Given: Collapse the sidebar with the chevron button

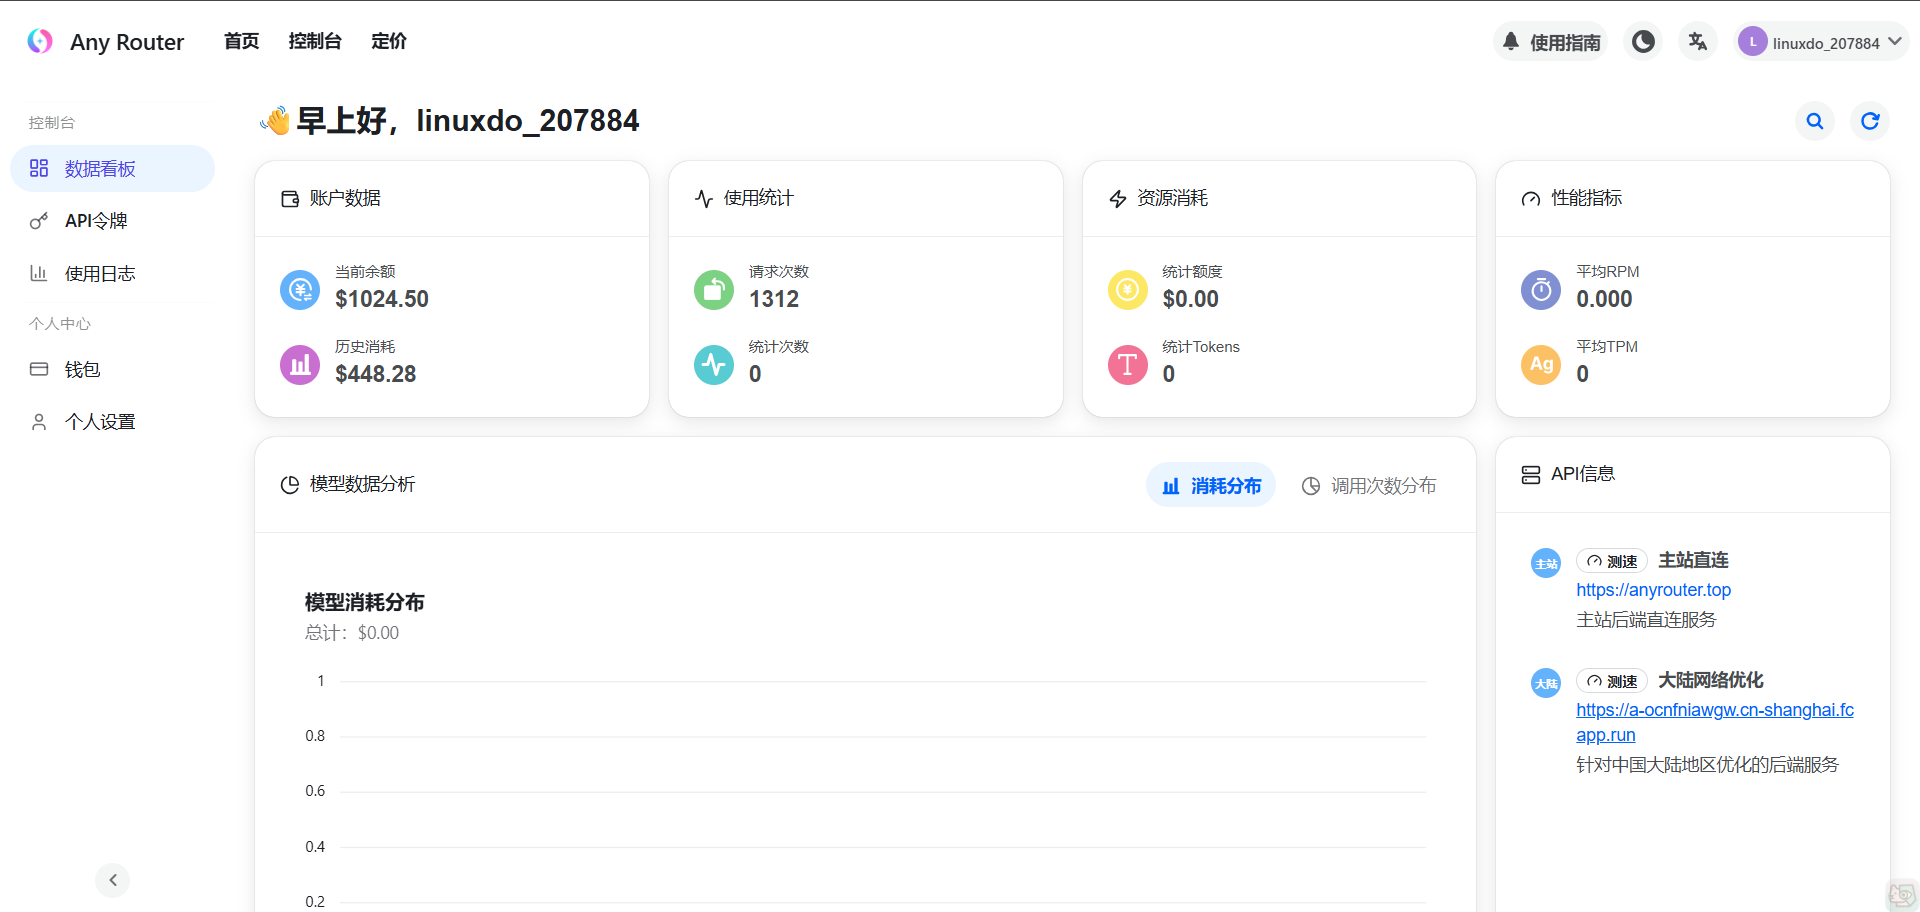Looking at the screenshot, I should [x=113, y=880].
